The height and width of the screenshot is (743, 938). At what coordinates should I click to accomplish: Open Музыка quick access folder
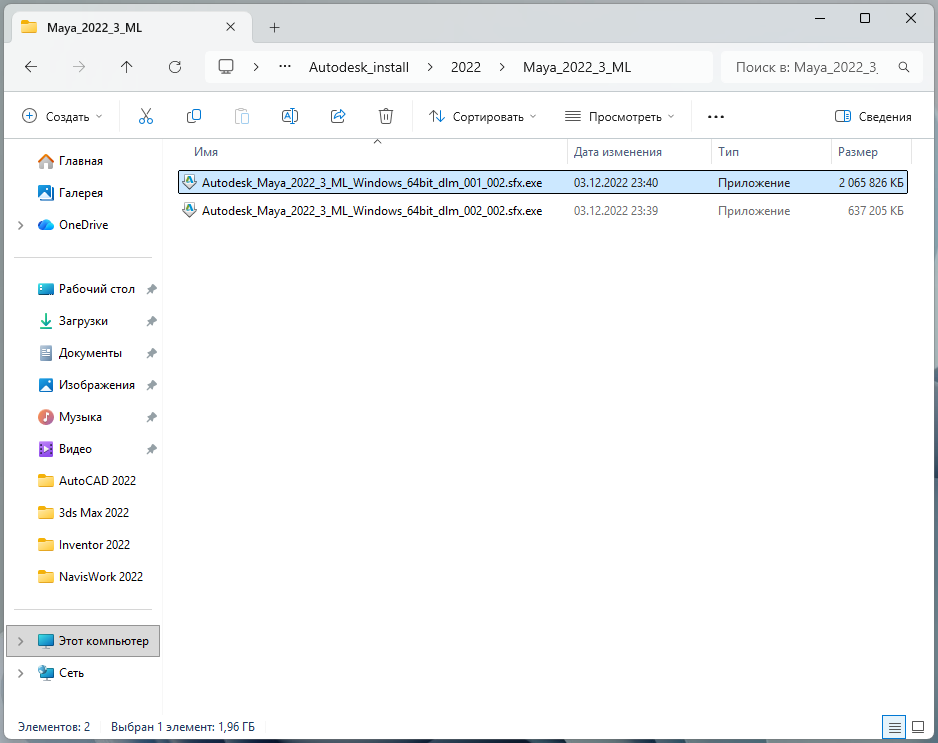pyautogui.click(x=80, y=417)
